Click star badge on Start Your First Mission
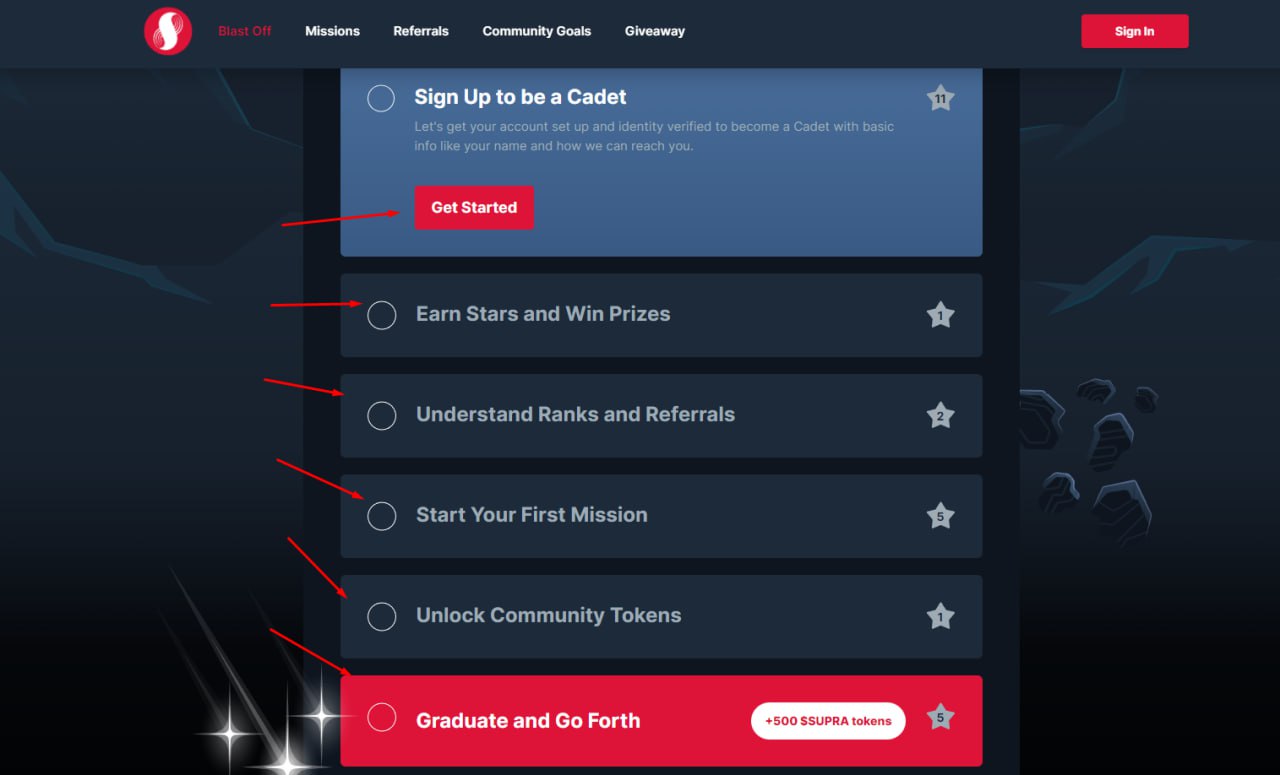 [x=940, y=517]
